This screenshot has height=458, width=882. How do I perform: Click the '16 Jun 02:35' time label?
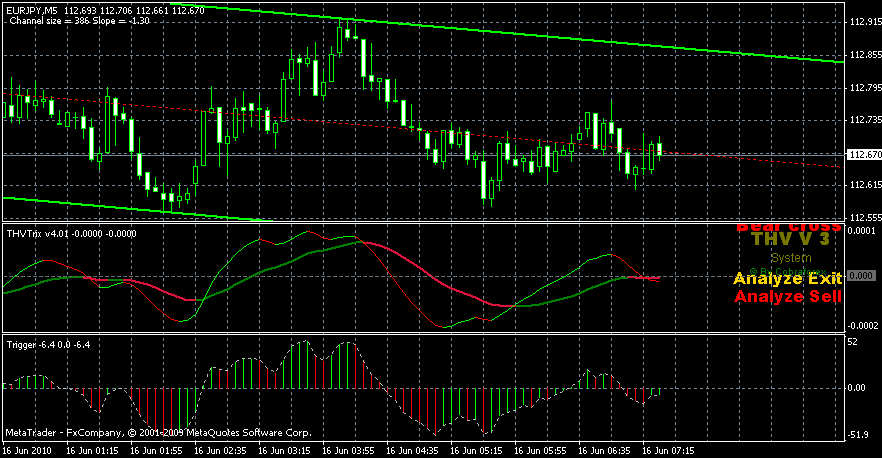(x=220, y=451)
